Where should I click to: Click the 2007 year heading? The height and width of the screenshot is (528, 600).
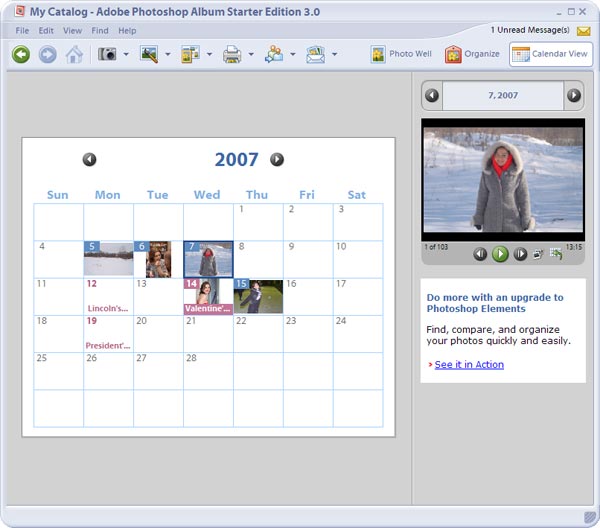click(x=236, y=160)
